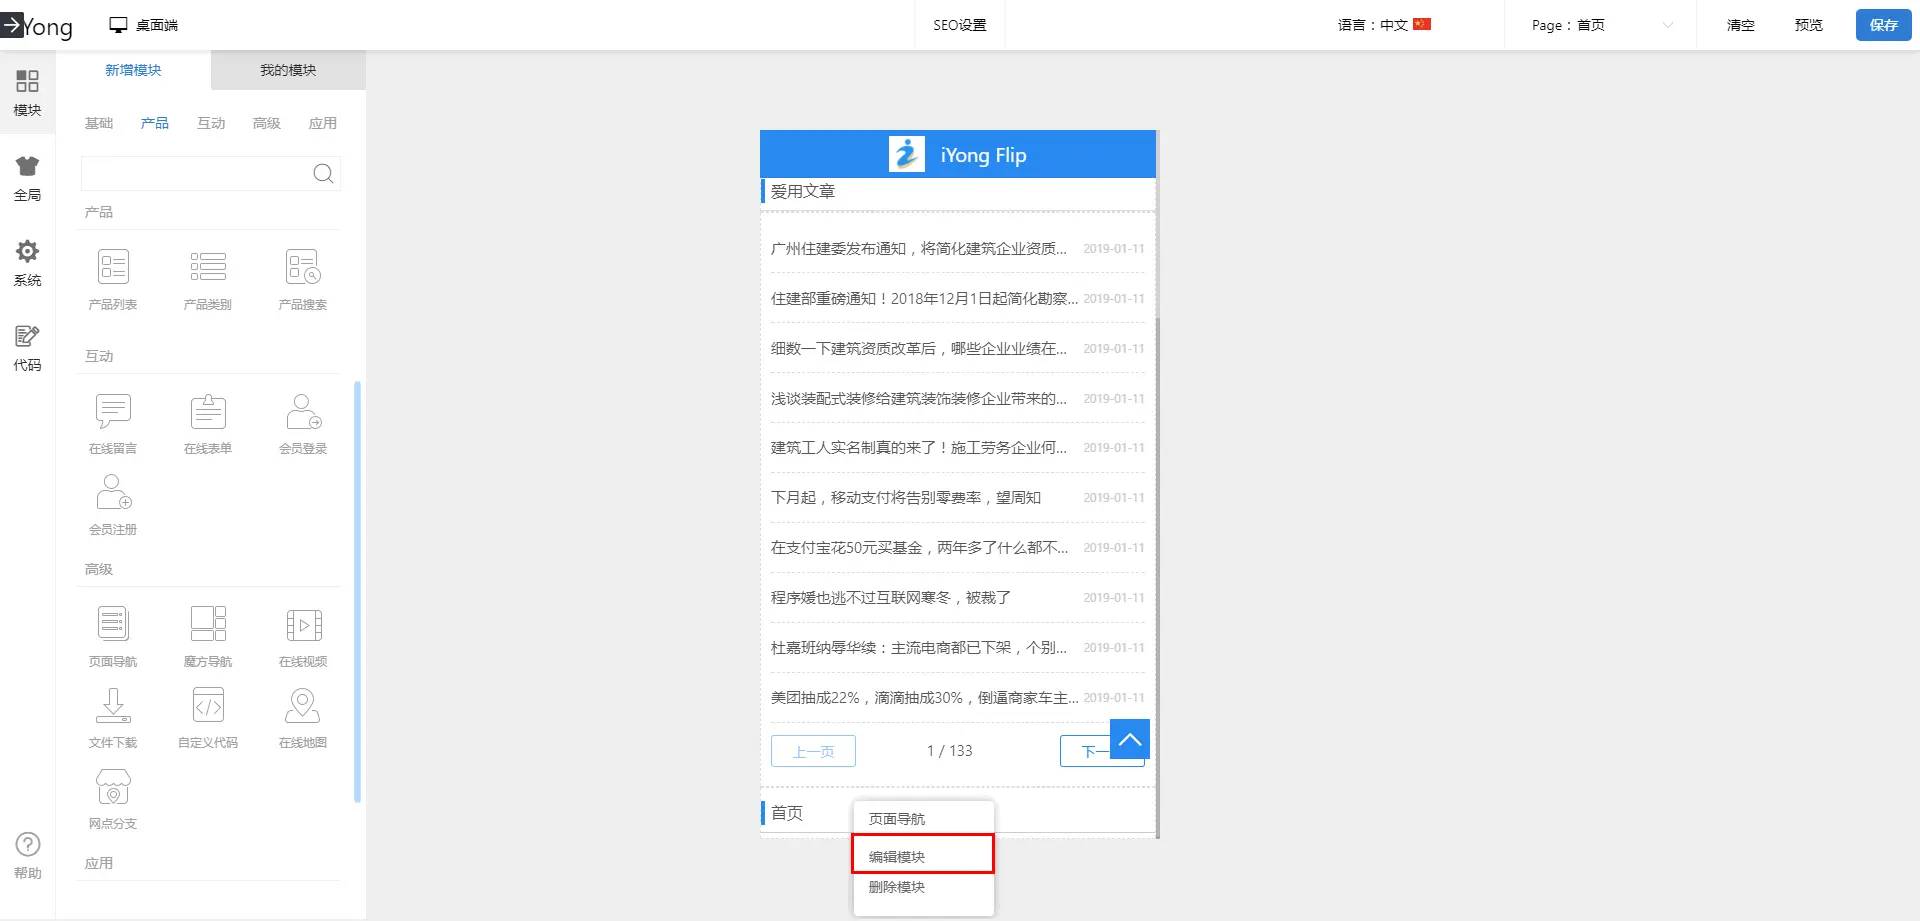Viewport: 1920px width, 921px height.
Task: Expand the Page 首页 dropdown
Action: (1601, 25)
